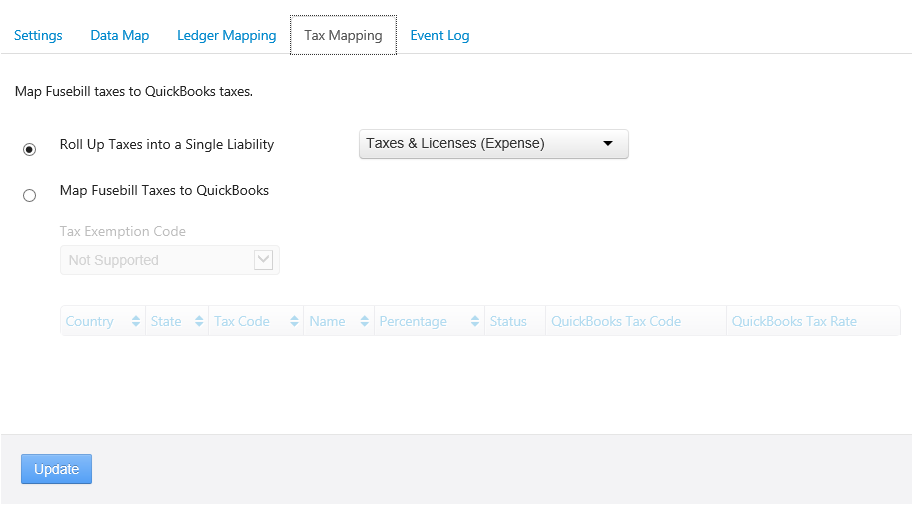Click 'Map Fusebill taxes to QuickBooks taxes.' text
Image resolution: width=912 pixels, height=509 pixels.
coord(134,92)
